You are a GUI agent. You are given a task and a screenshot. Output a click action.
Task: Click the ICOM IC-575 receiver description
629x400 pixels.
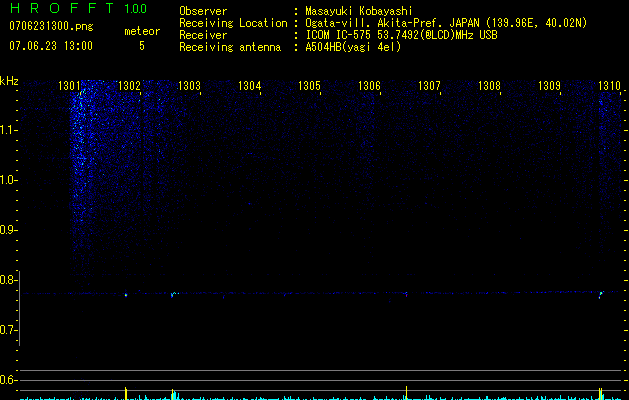[401, 35]
